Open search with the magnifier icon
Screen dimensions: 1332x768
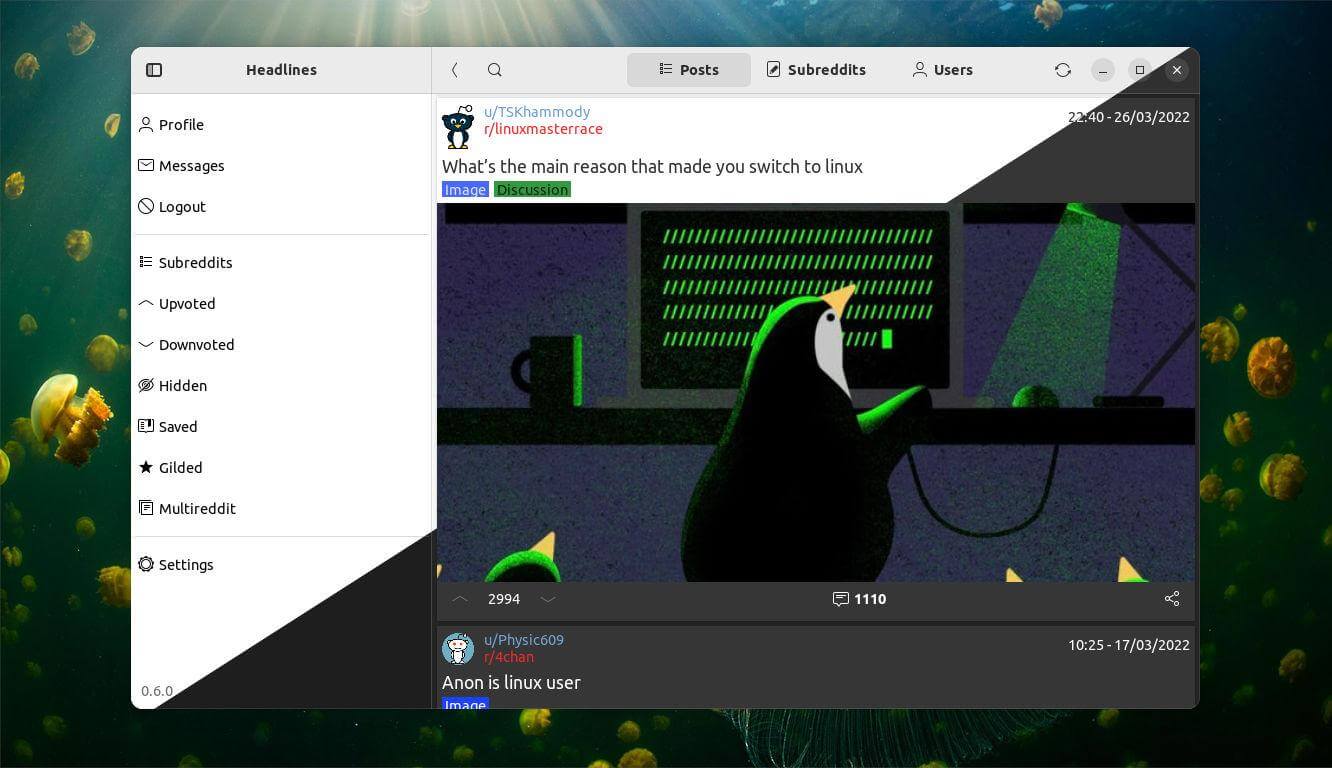tap(494, 70)
